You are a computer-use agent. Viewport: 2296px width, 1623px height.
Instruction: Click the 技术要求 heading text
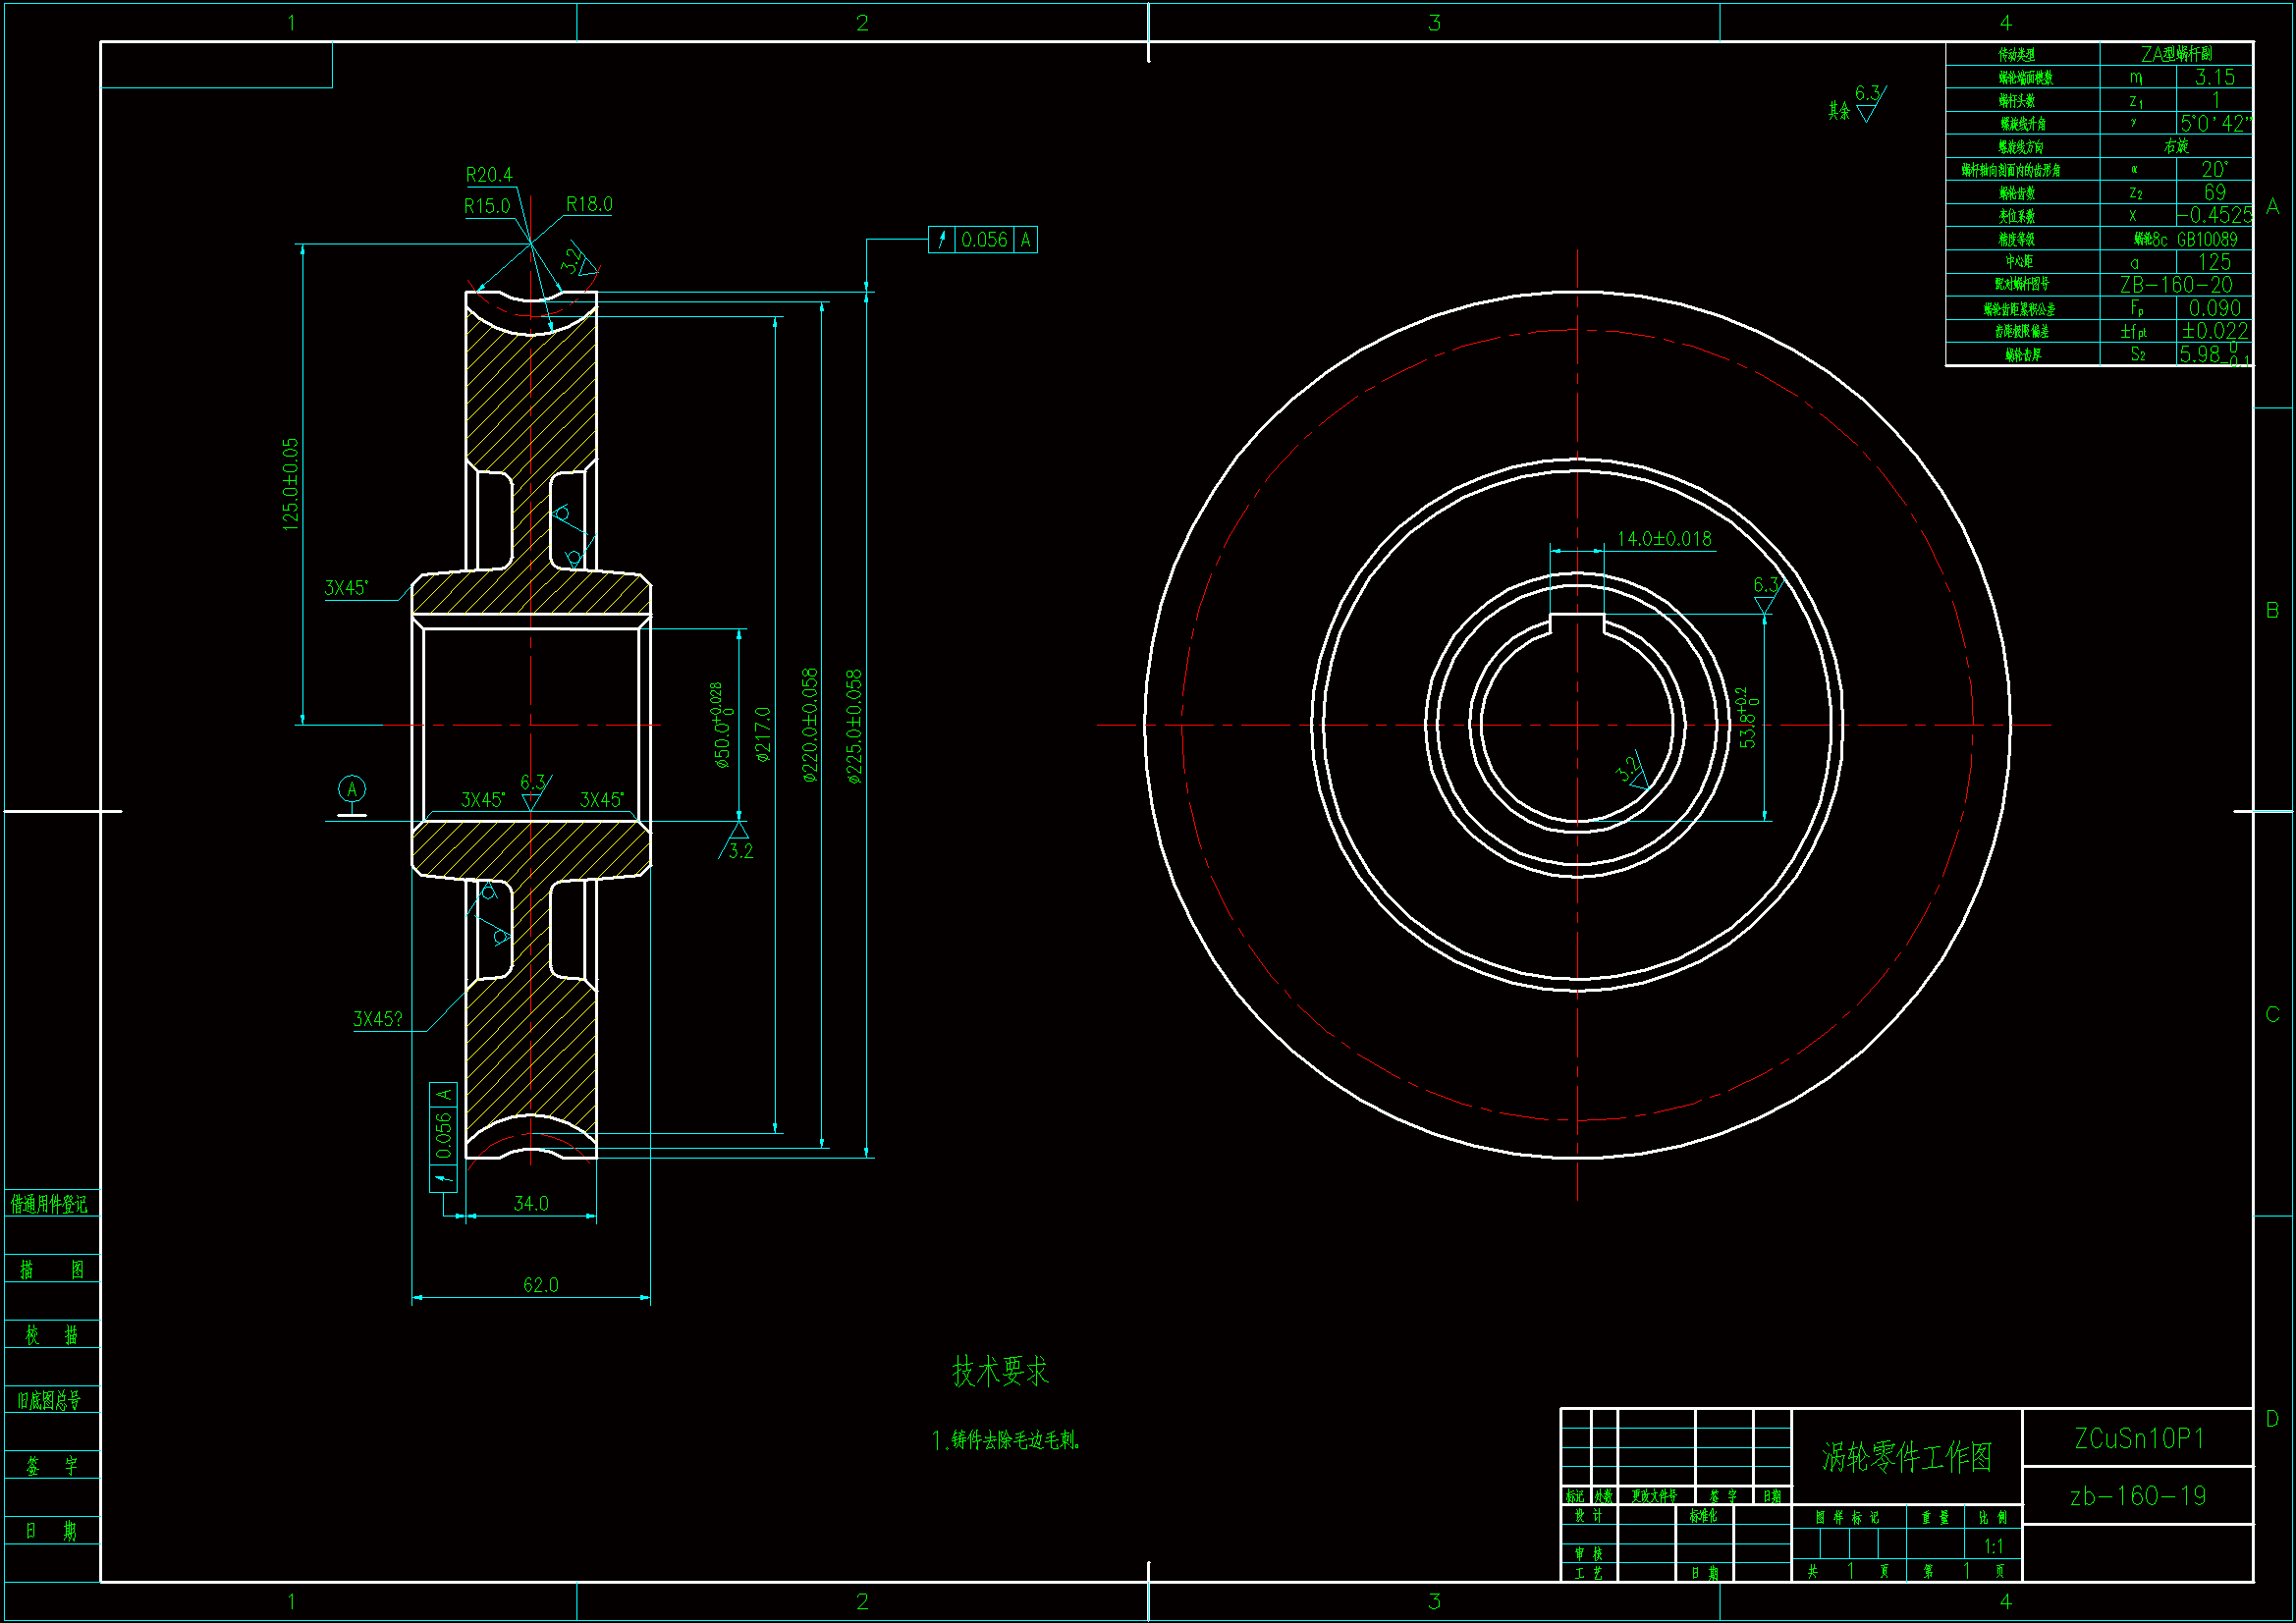(x=999, y=1371)
